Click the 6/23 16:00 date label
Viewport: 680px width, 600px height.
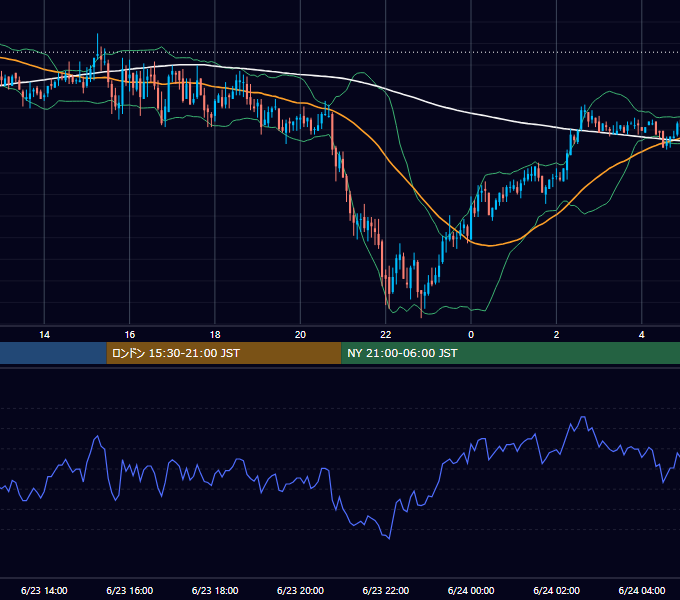pos(130,590)
